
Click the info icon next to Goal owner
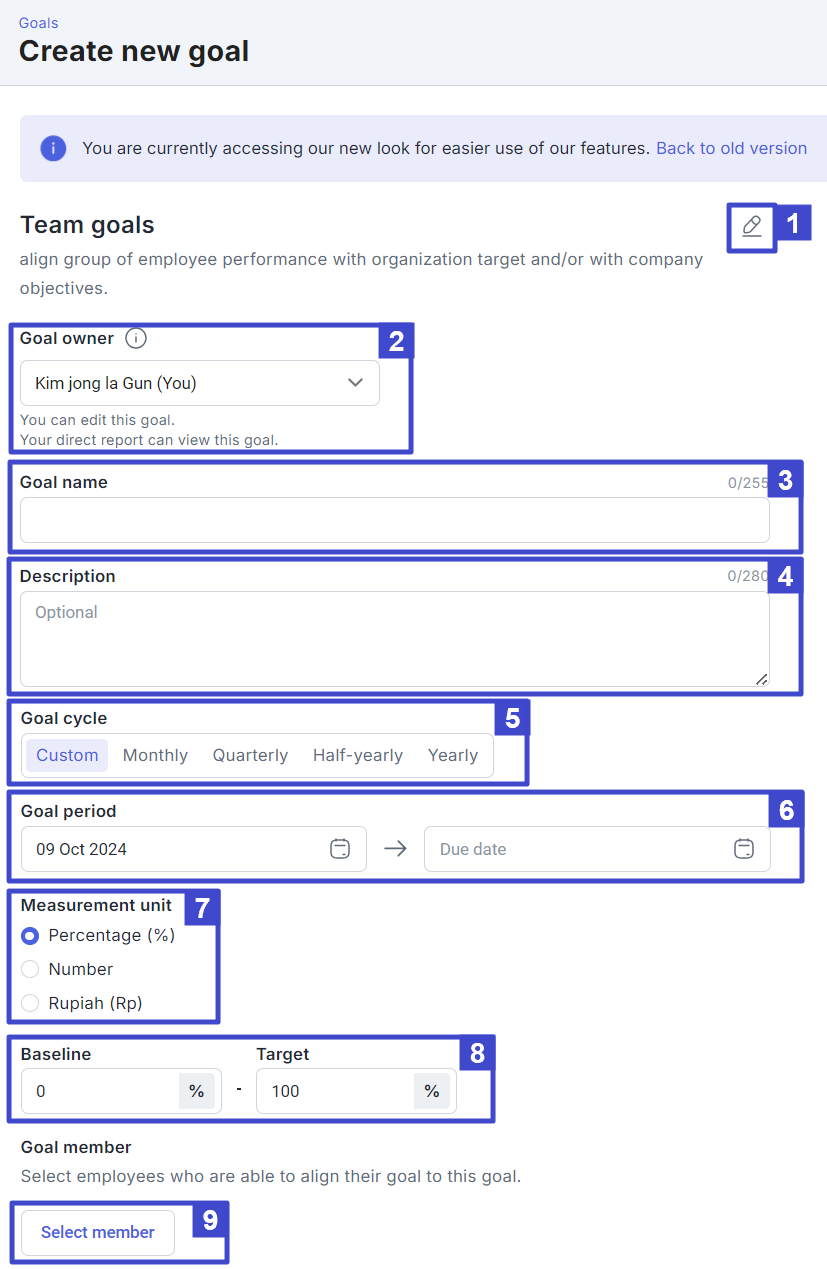[136, 338]
